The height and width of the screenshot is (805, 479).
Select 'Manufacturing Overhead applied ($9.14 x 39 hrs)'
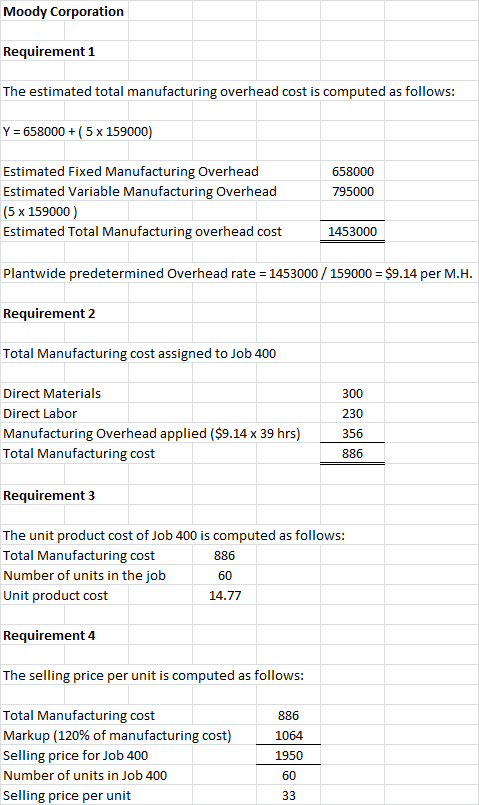(151, 433)
